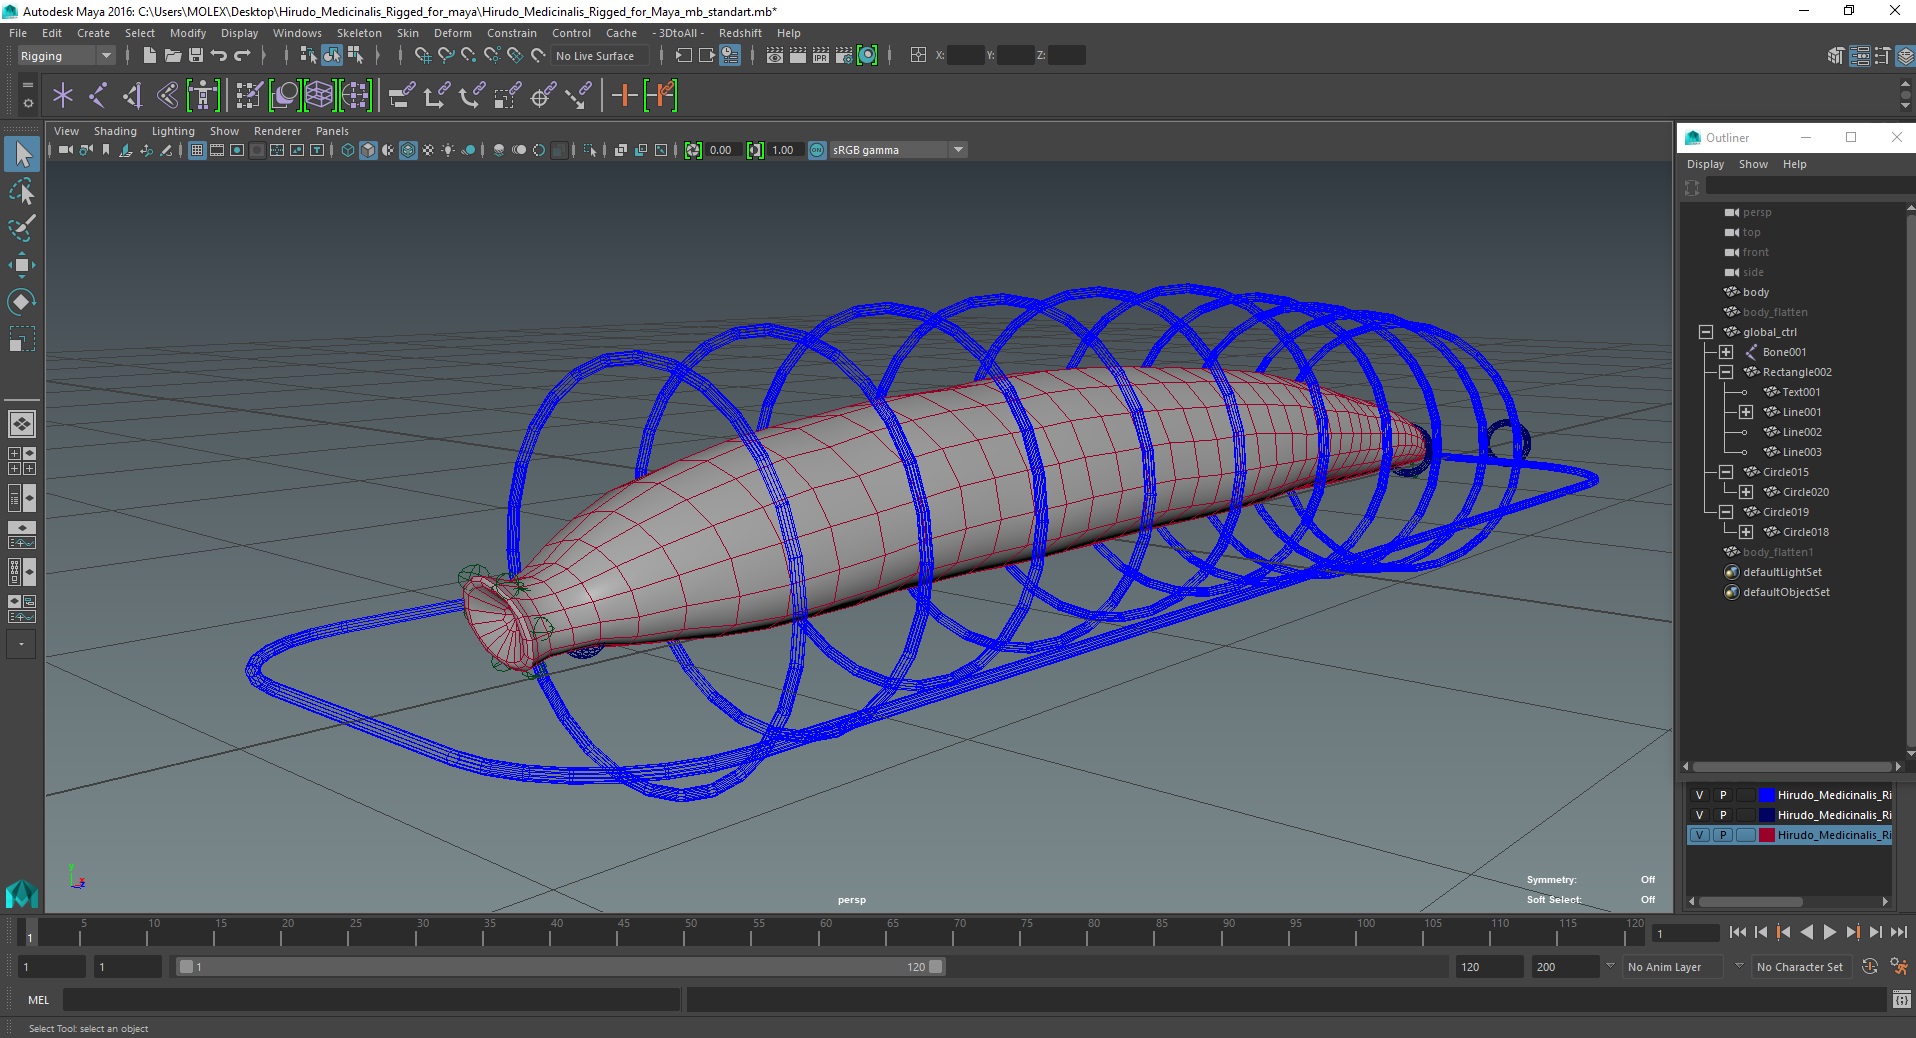Open the Render View clapper icon

(774, 56)
